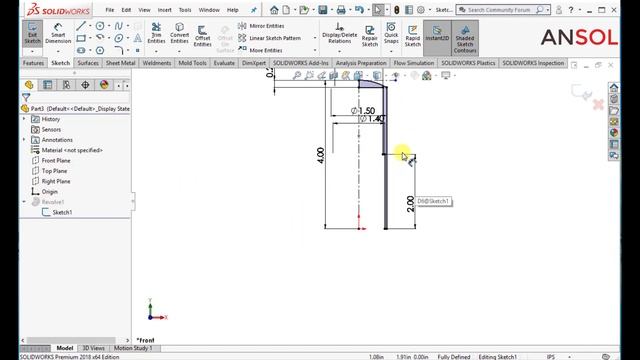Click the Save icon in title toolbar
Screen dimensions: 640x360
coord(322,10)
